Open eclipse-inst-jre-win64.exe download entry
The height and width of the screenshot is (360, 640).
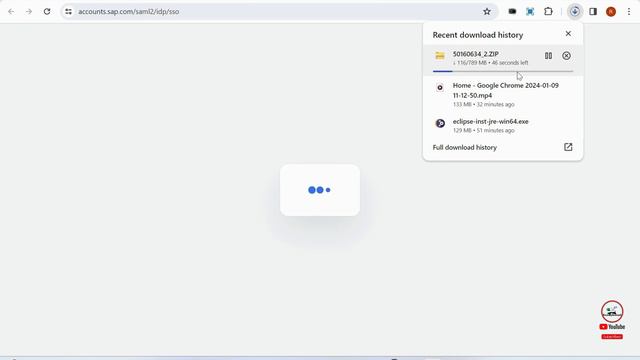(503, 125)
